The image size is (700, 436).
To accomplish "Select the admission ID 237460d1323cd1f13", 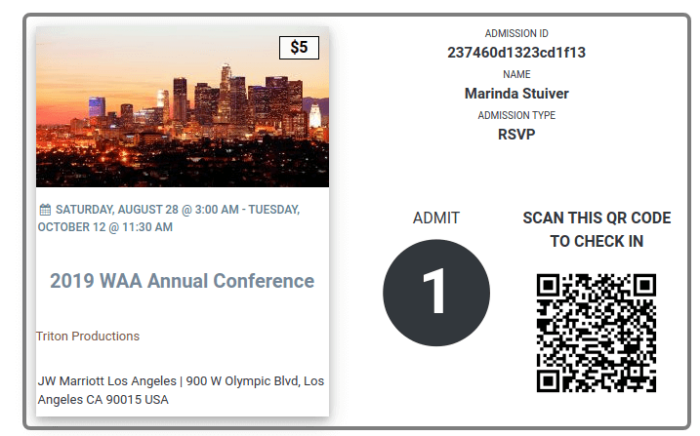I will click(x=517, y=53).
